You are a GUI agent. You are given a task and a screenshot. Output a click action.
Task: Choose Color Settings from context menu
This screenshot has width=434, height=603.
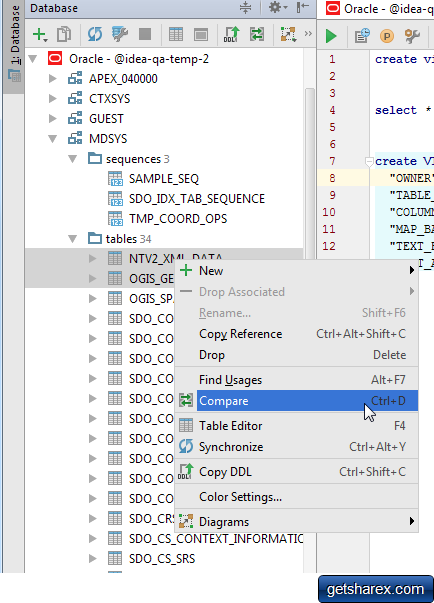click(296, 497)
